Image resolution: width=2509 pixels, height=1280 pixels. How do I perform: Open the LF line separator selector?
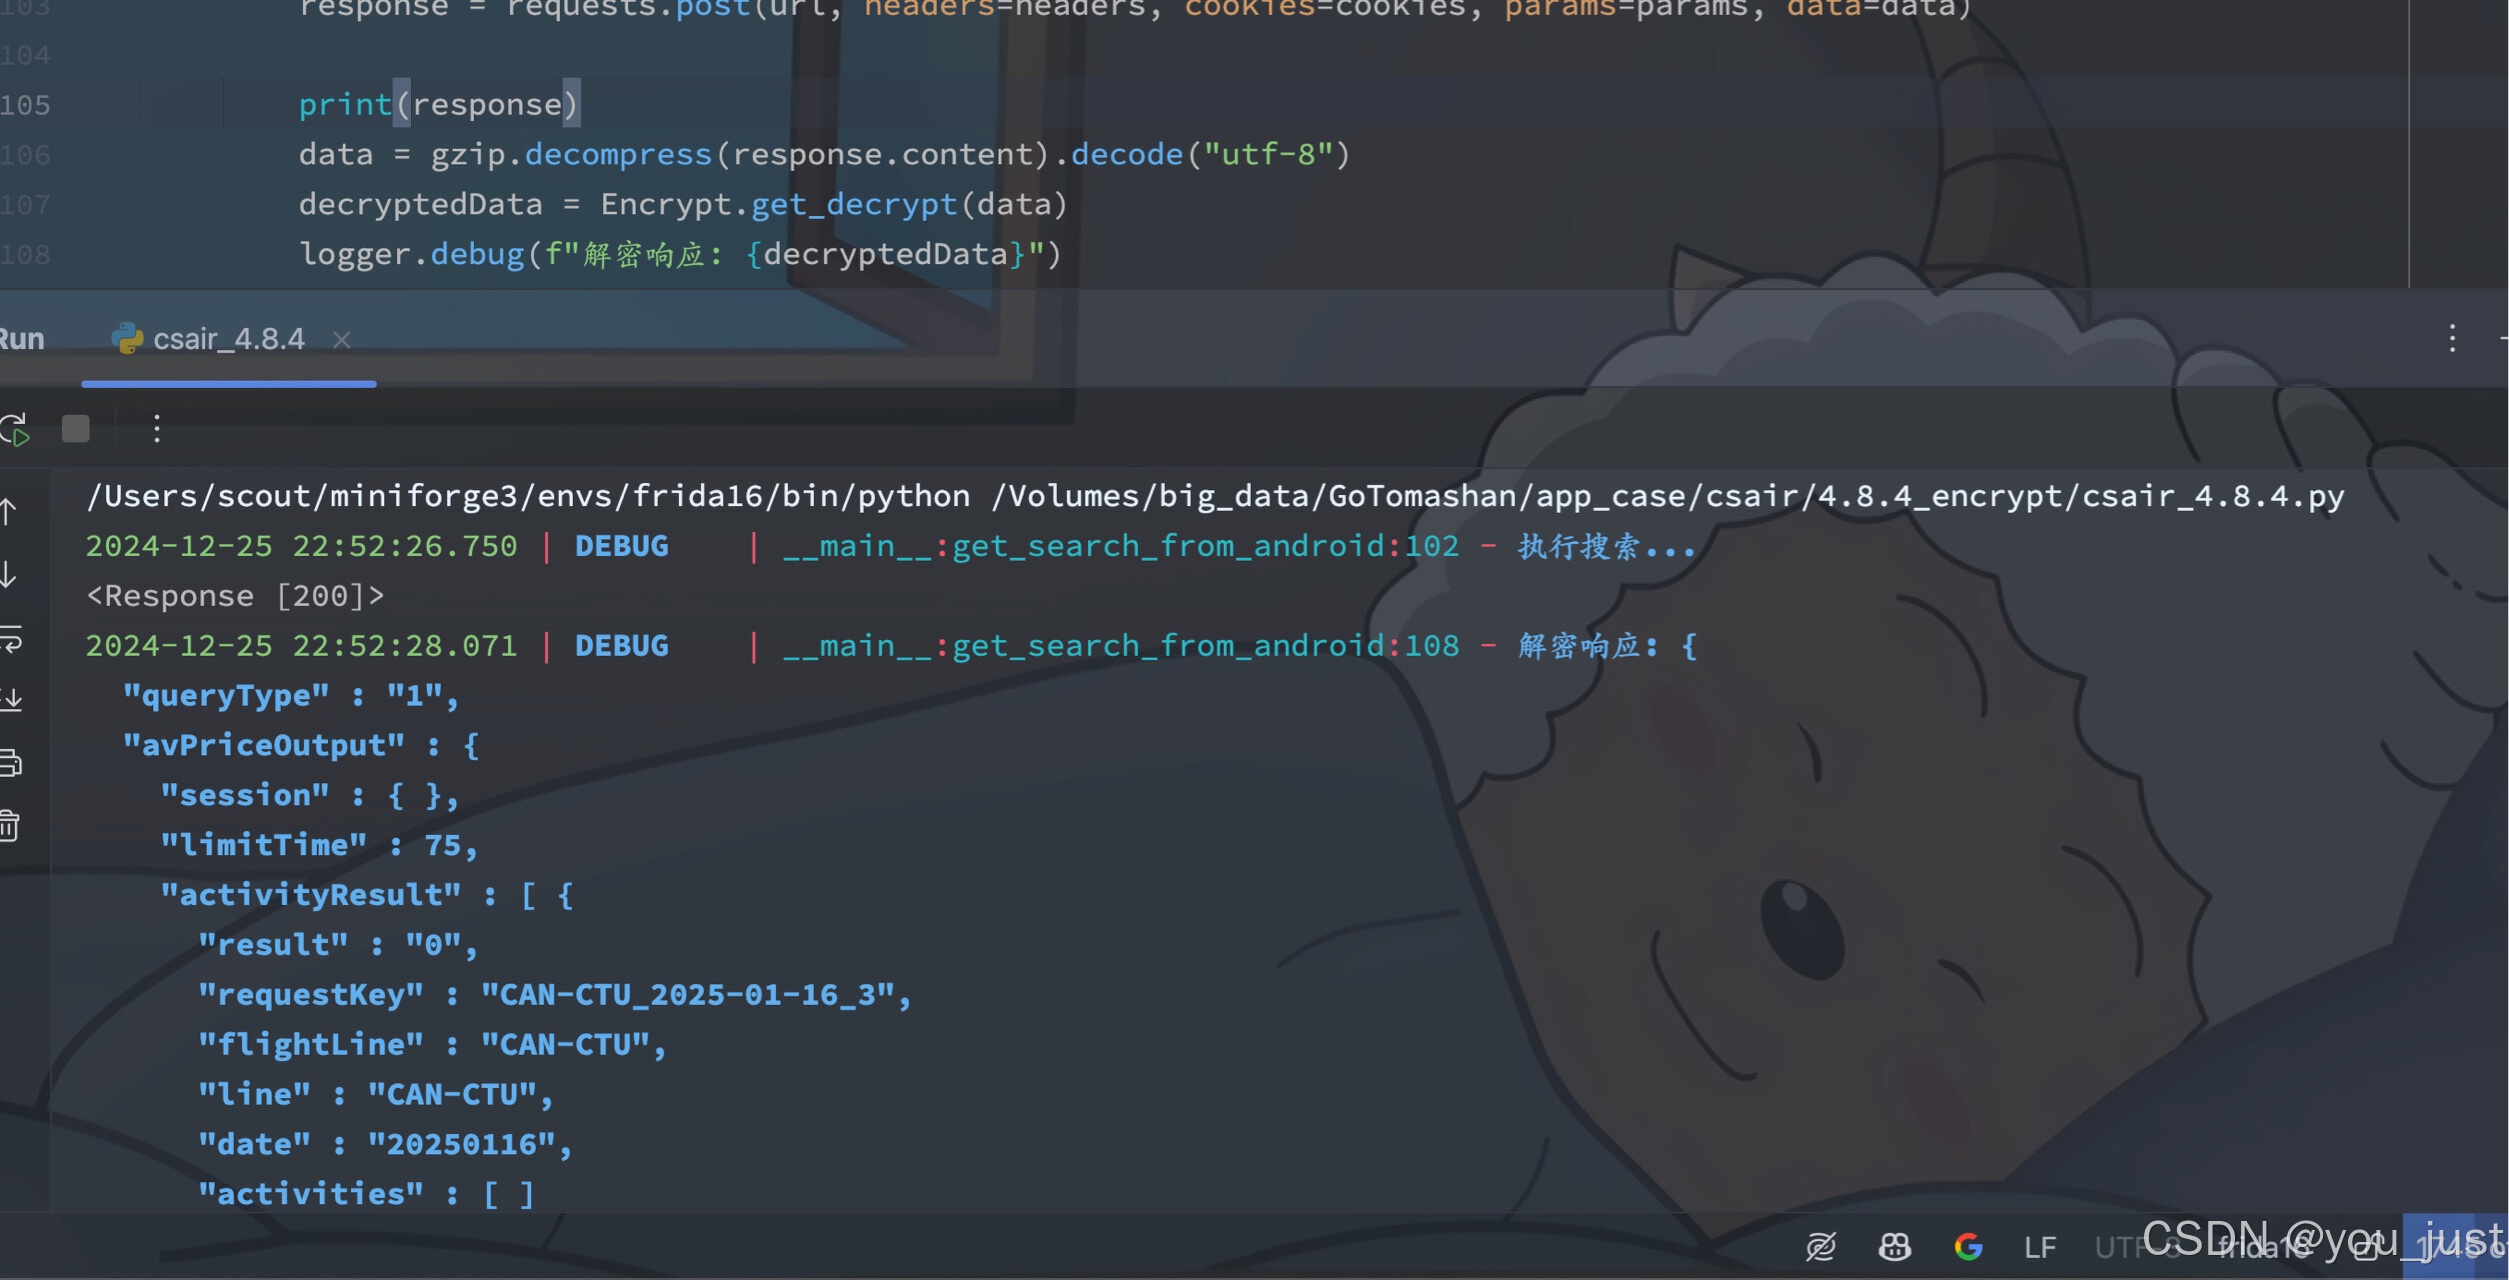point(2040,1248)
